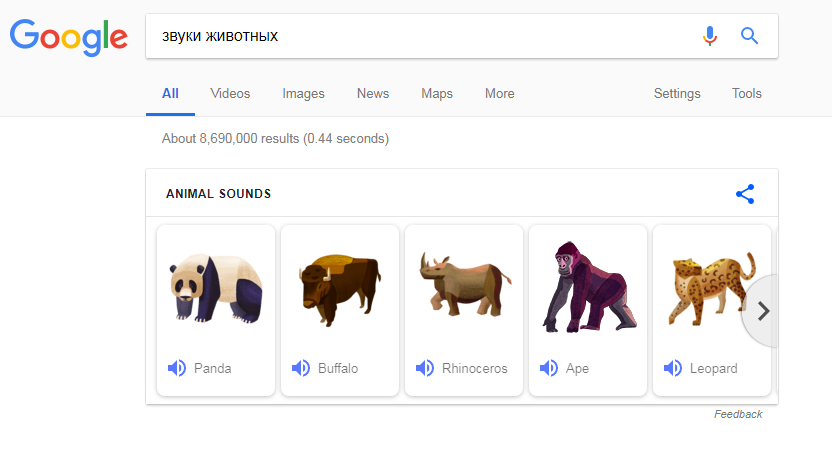Viewport: 832px width, 451px height.
Task: Open the More search options dropdown
Action: pos(499,94)
